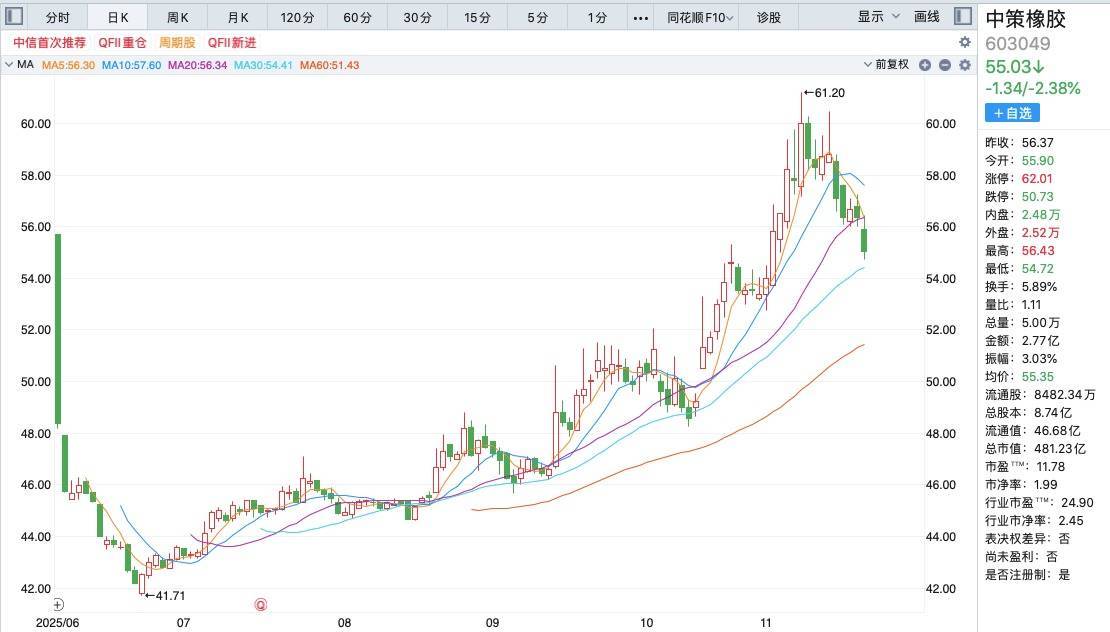Open the 前复权 adjustment dropdown
Image resolution: width=1110 pixels, height=632 pixels.
coord(891,65)
